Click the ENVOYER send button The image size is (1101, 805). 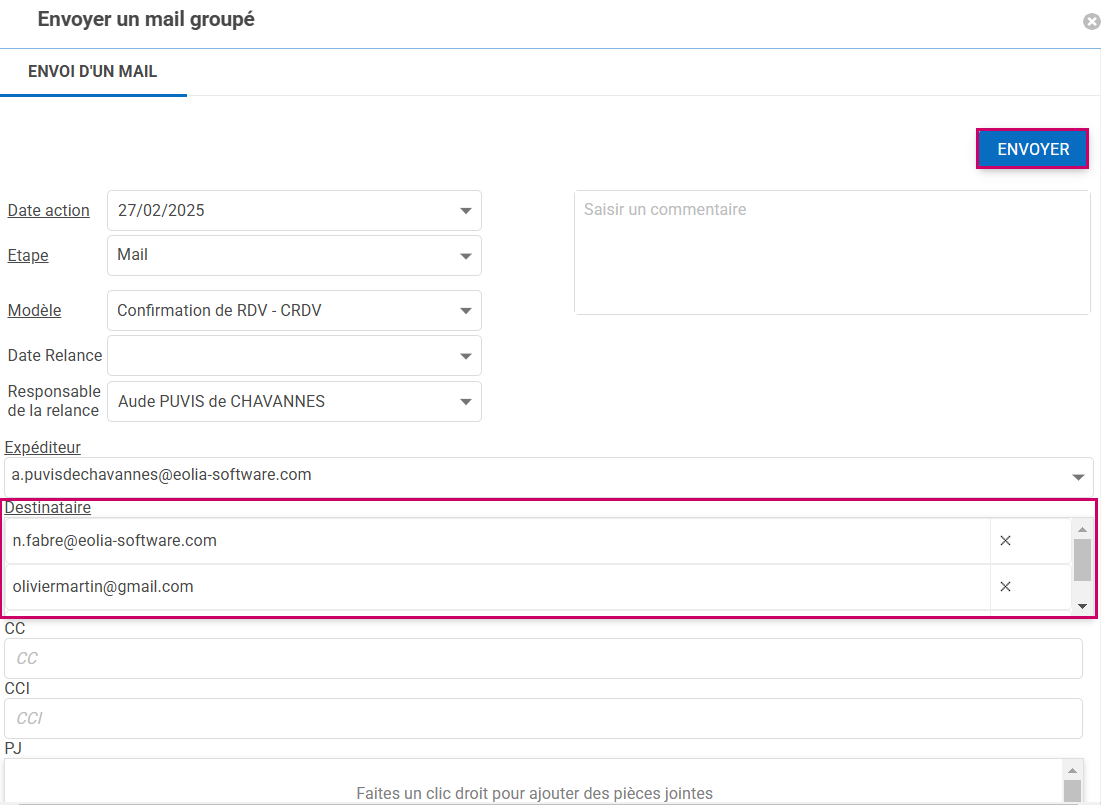pos(1032,149)
